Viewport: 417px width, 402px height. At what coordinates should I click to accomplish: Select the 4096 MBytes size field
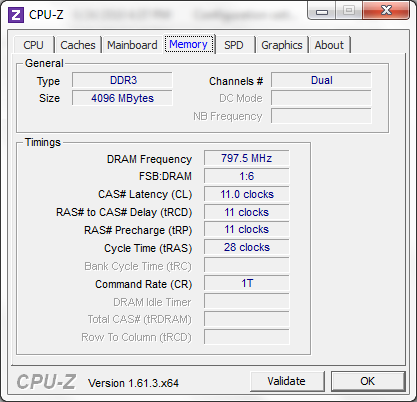[122, 98]
